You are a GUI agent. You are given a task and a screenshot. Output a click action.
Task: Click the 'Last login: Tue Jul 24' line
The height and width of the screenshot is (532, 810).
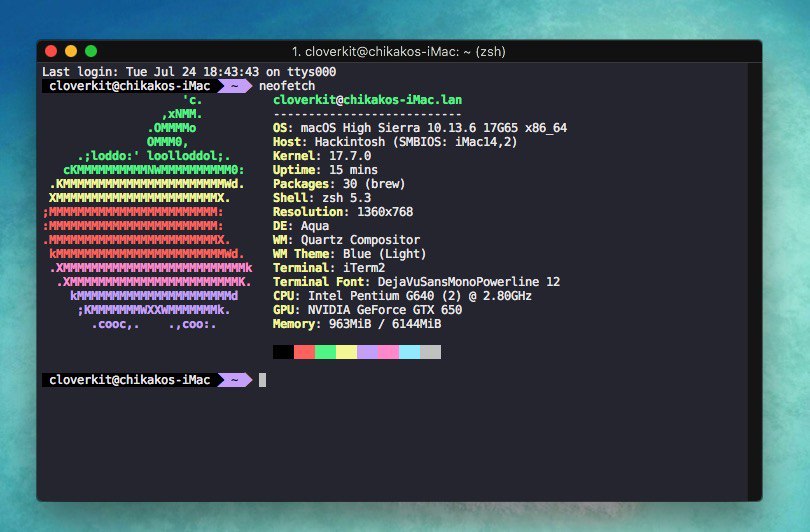[x=189, y=72]
